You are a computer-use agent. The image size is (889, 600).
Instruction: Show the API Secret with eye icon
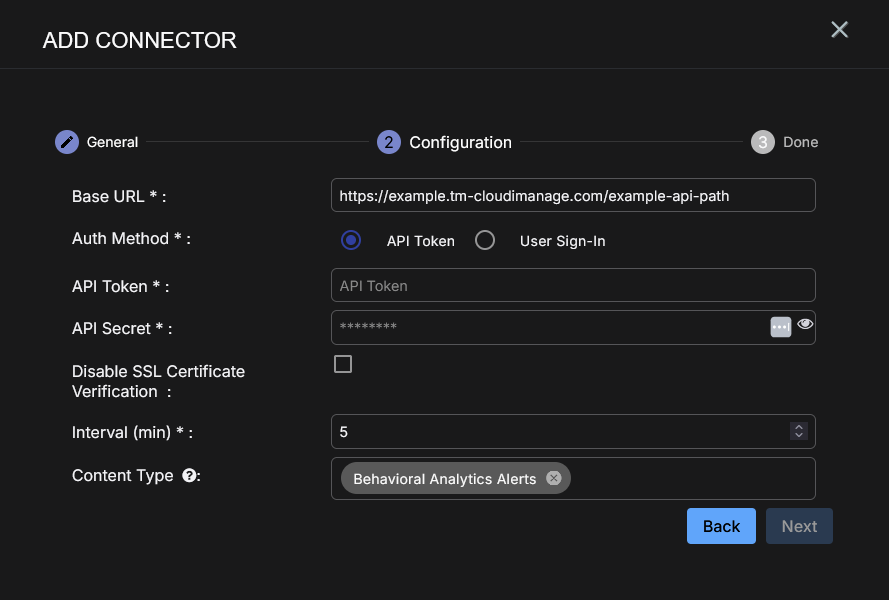[806, 325]
